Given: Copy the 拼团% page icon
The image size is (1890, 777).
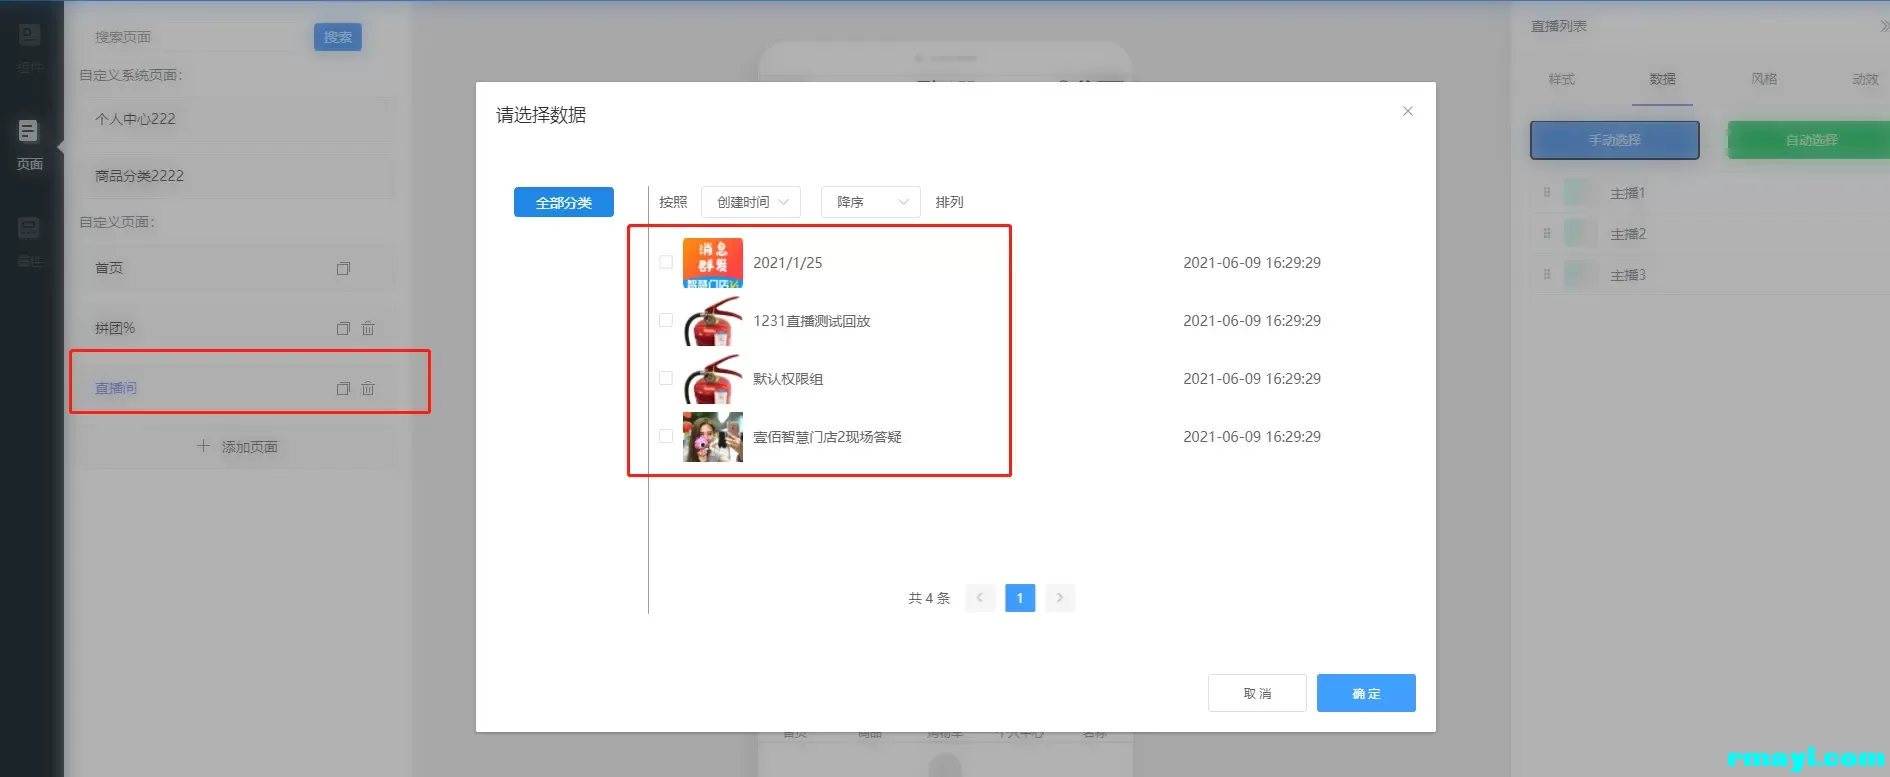Looking at the screenshot, I should (343, 328).
